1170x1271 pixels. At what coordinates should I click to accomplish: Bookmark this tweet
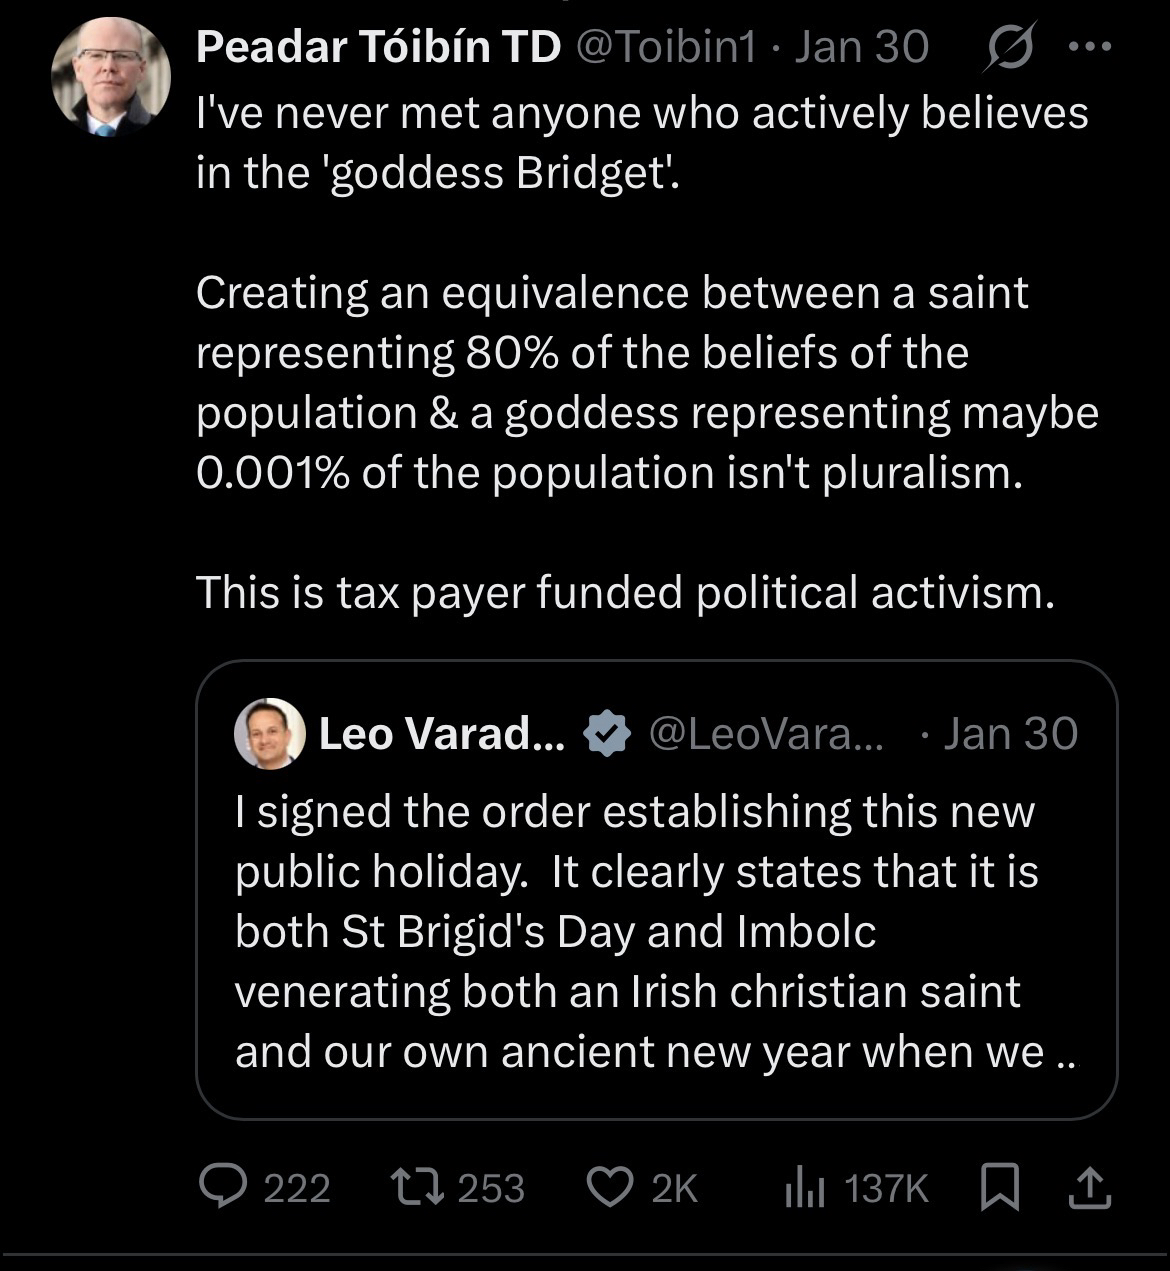coord(999,1188)
